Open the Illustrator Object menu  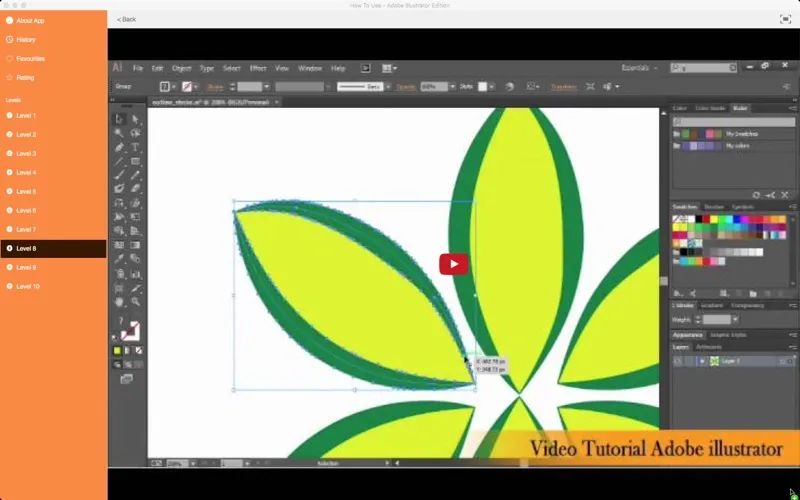tap(181, 68)
